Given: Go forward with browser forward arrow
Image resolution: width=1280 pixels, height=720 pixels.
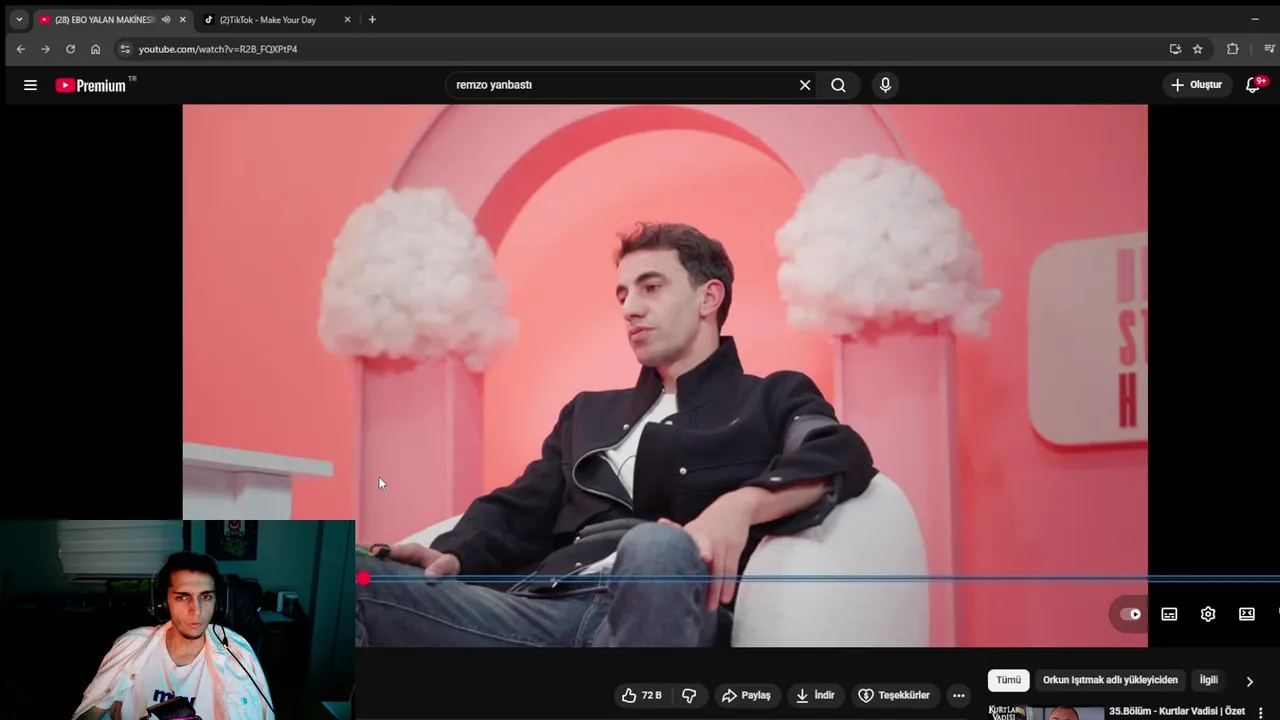Looking at the screenshot, I should pyautogui.click(x=45, y=49).
